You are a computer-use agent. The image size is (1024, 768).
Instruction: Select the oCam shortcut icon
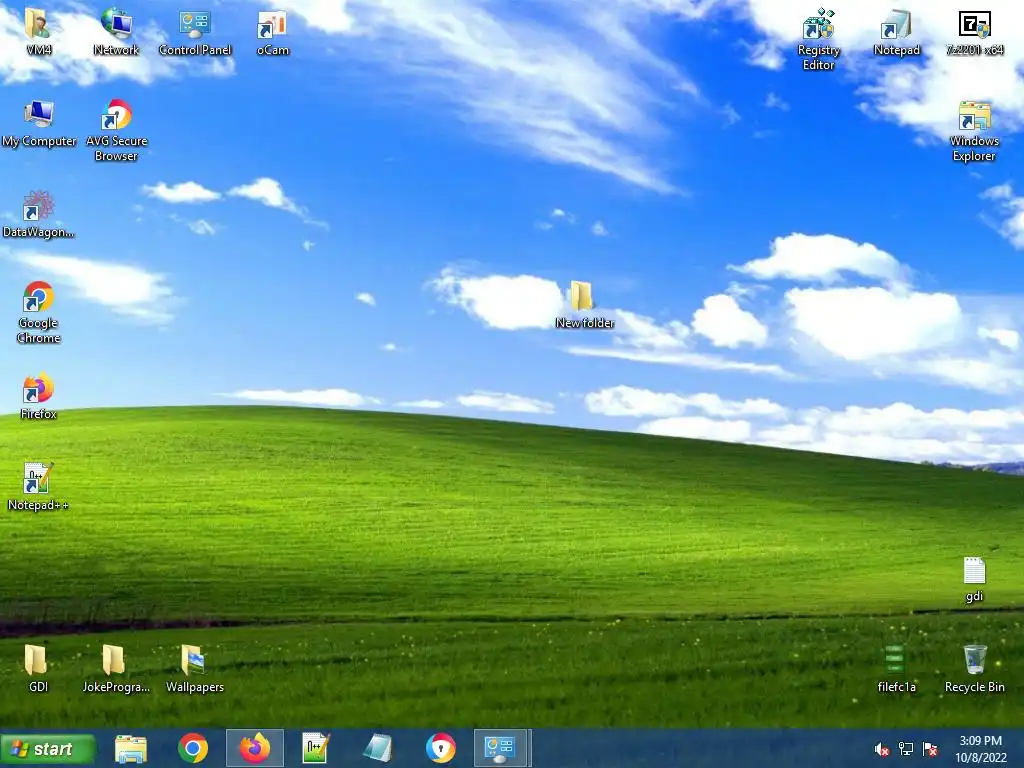coord(272,25)
